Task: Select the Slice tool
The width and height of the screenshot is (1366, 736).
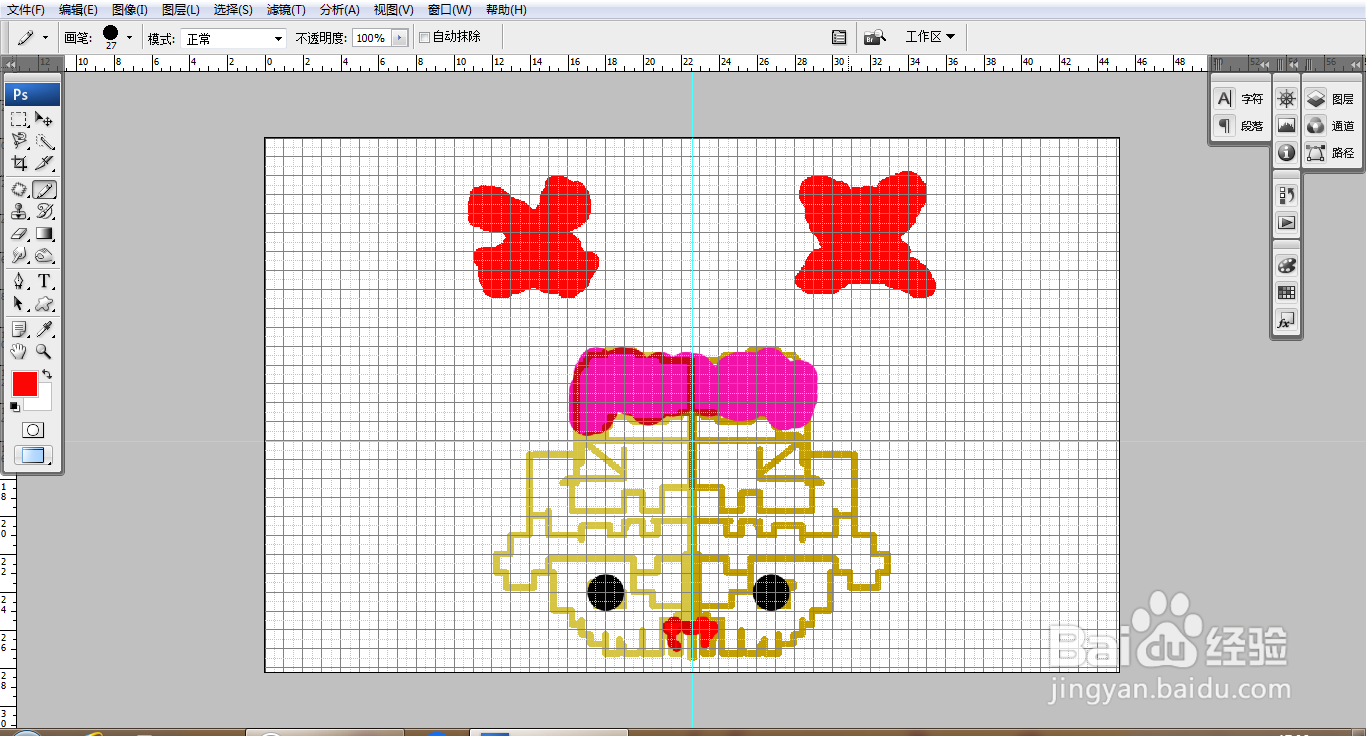Action: click(x=44, y=164)
